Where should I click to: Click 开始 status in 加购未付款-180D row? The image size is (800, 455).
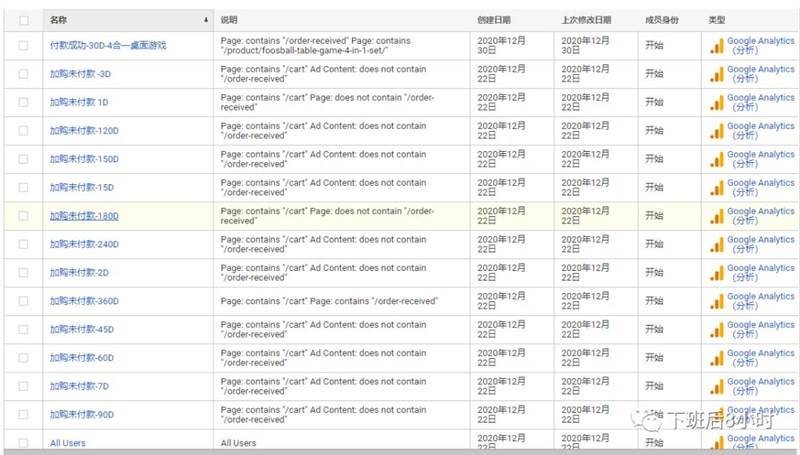tap(654, 216)
